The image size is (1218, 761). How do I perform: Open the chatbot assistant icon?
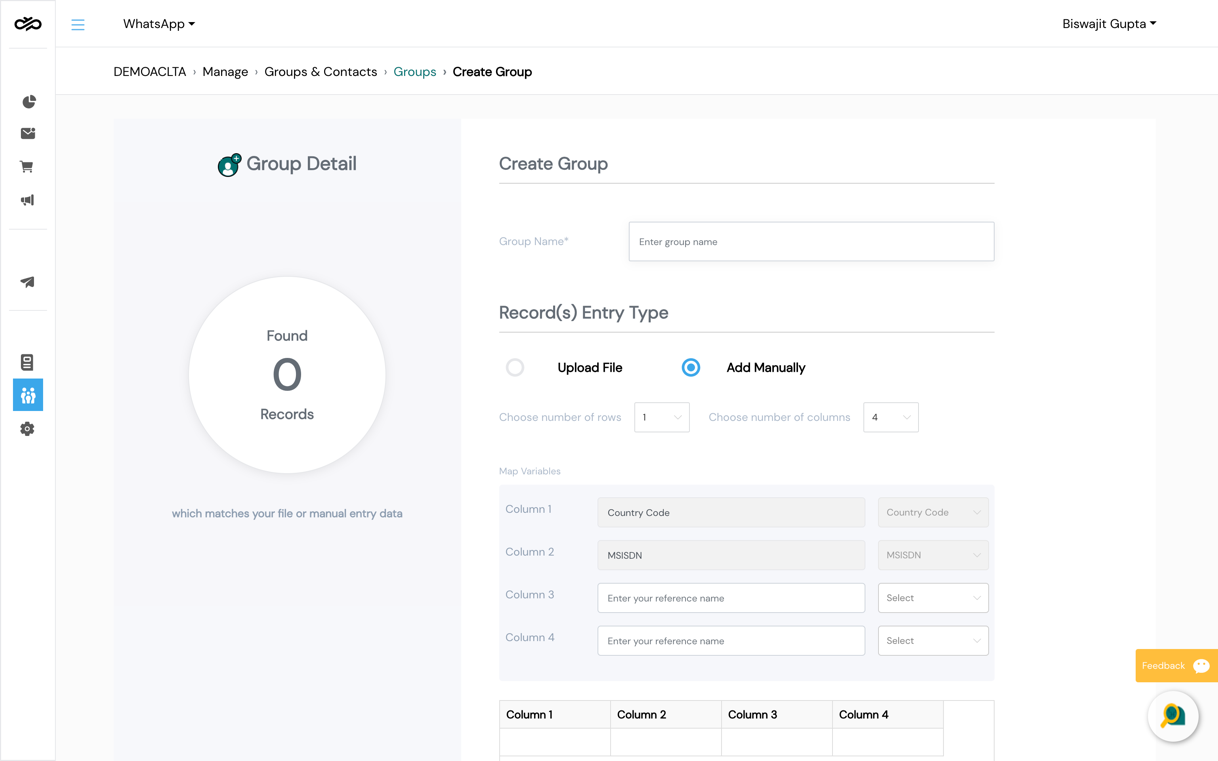click(x=1173, y=716)
